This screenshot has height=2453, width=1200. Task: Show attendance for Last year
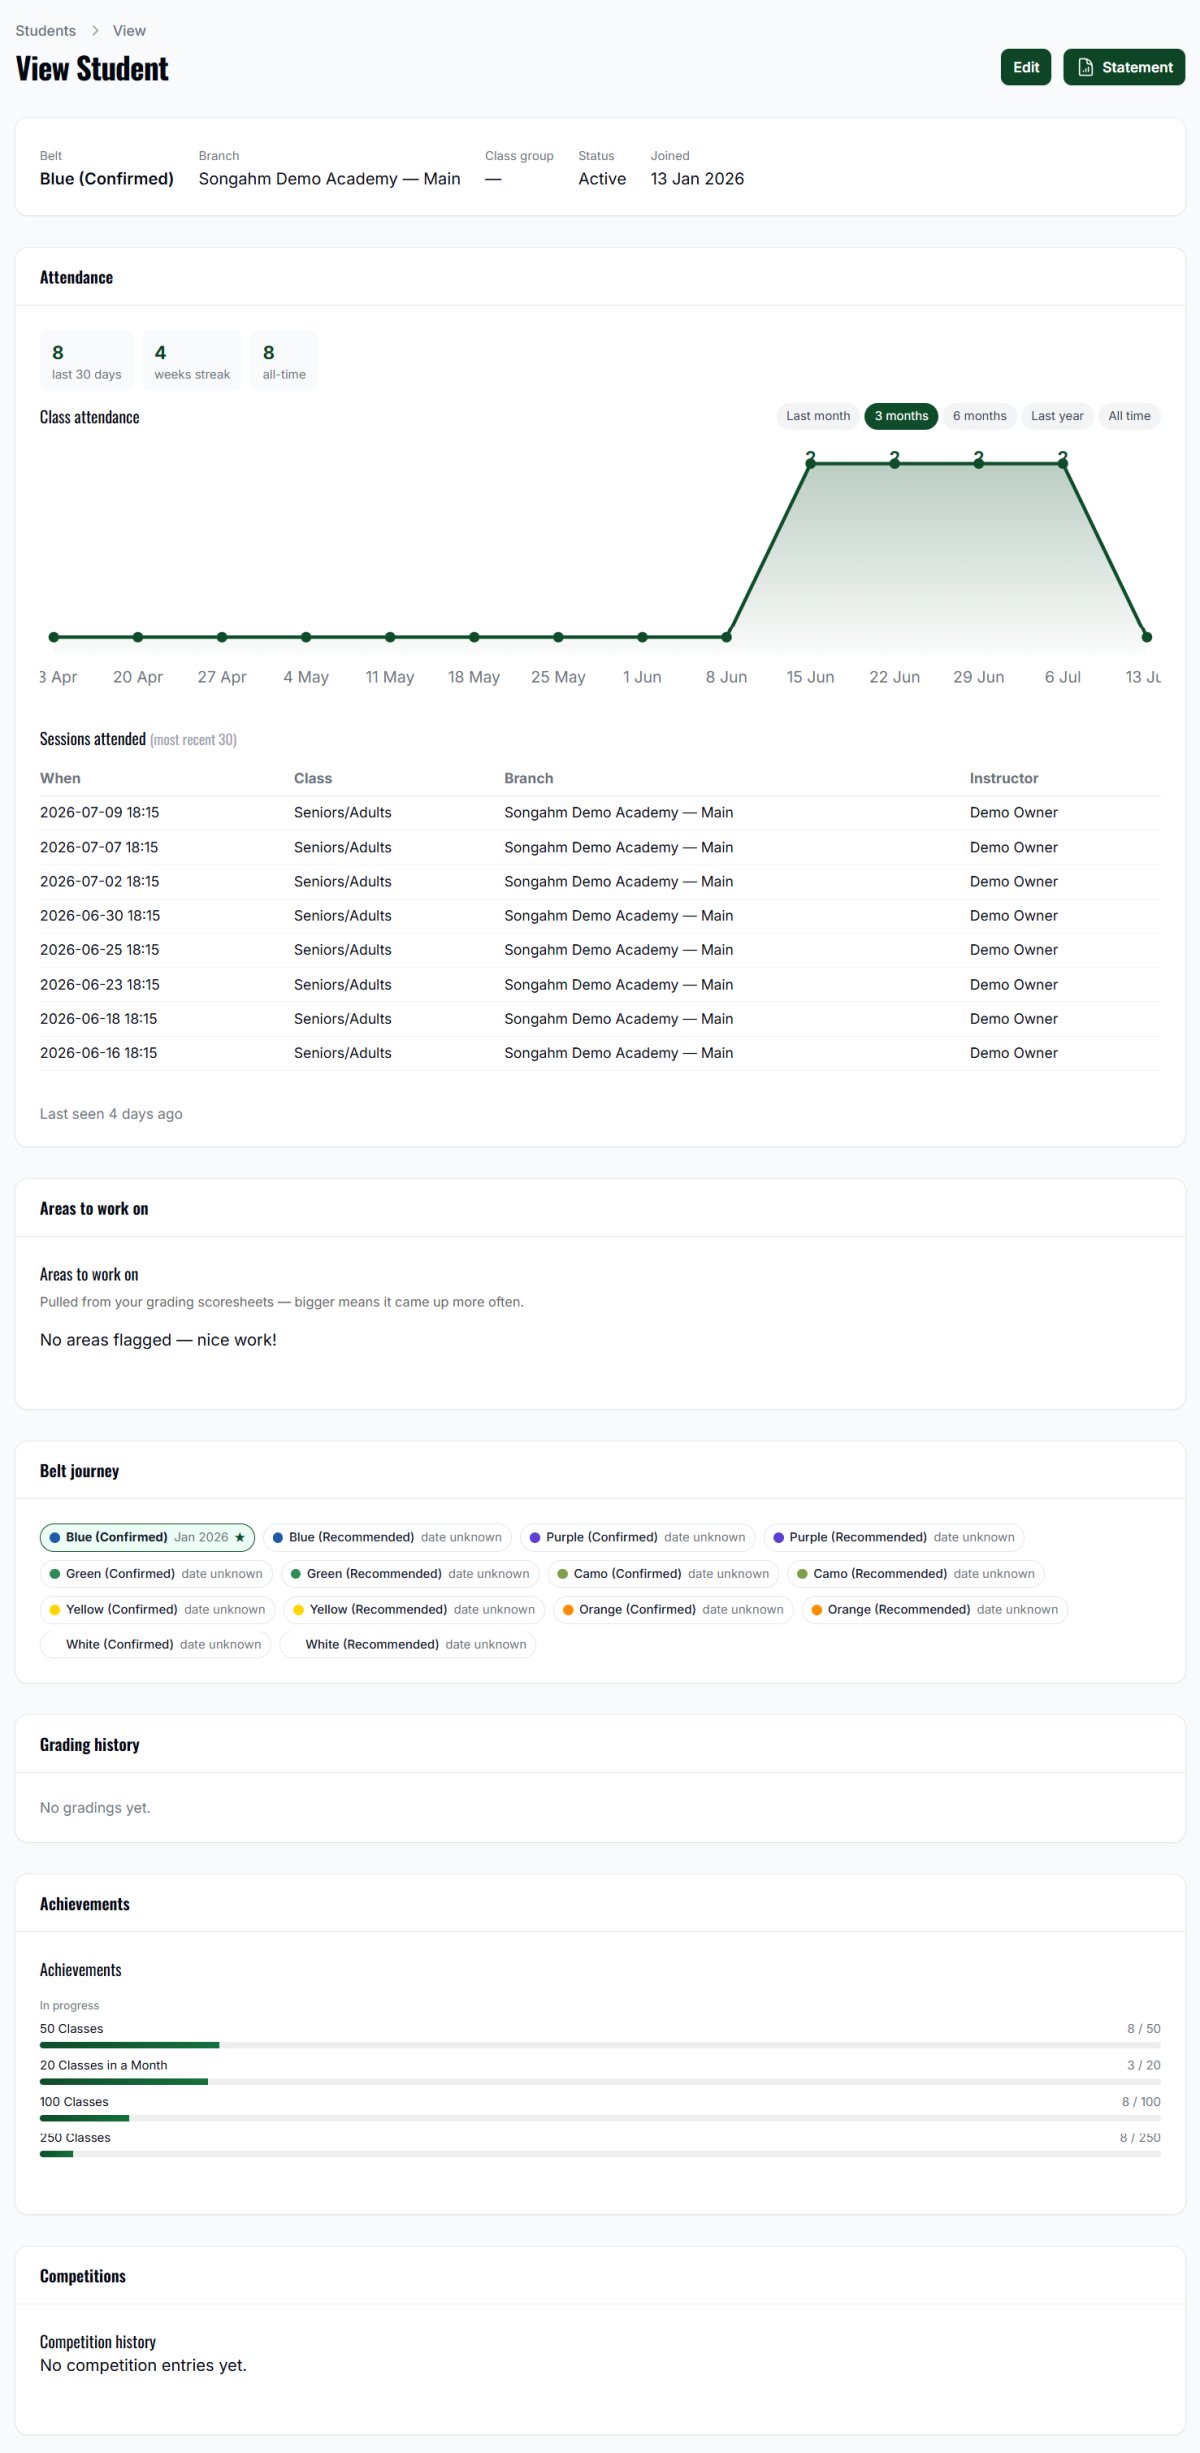(1057, 416)
